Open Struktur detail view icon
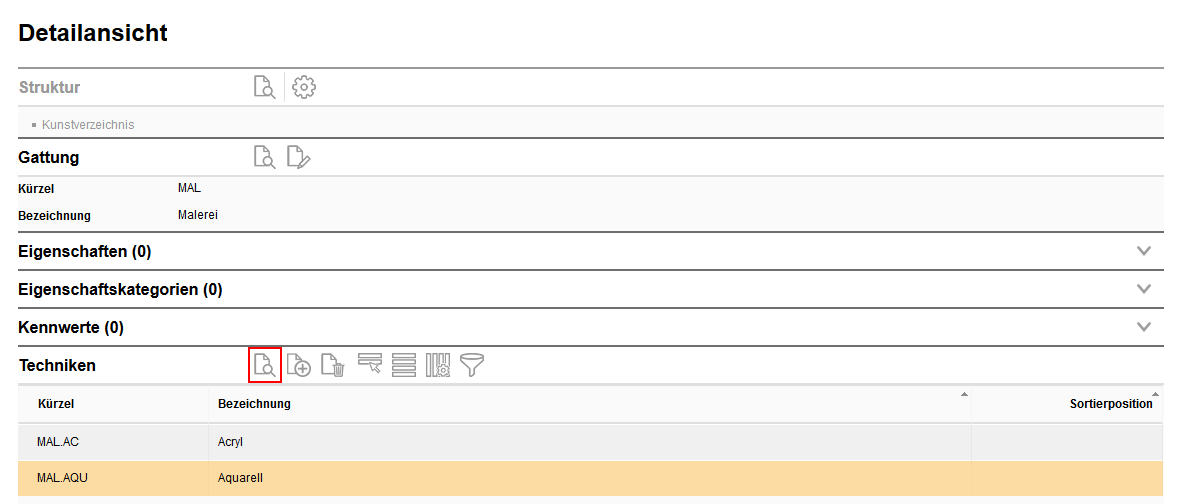1178x504 pixels. point(264,88)
